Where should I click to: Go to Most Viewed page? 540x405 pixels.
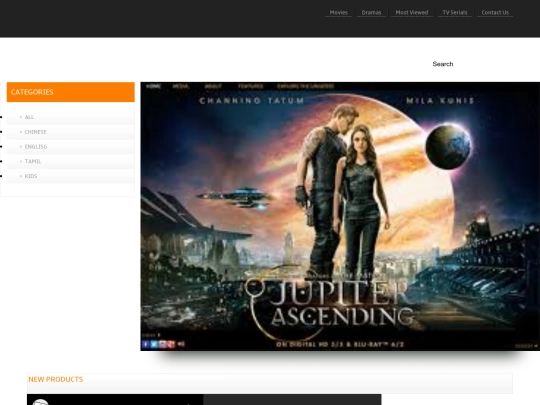click(x=412, y=12)
